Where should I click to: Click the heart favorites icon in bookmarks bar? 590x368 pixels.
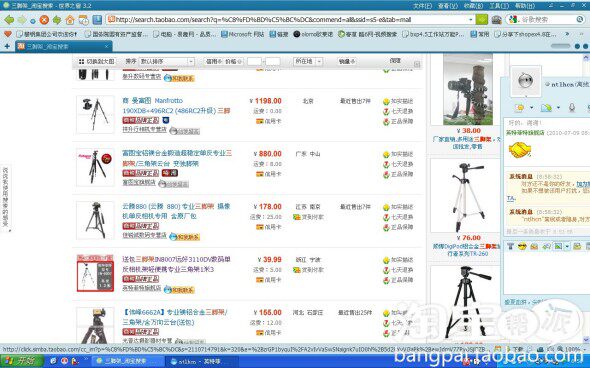click(8, 34)
